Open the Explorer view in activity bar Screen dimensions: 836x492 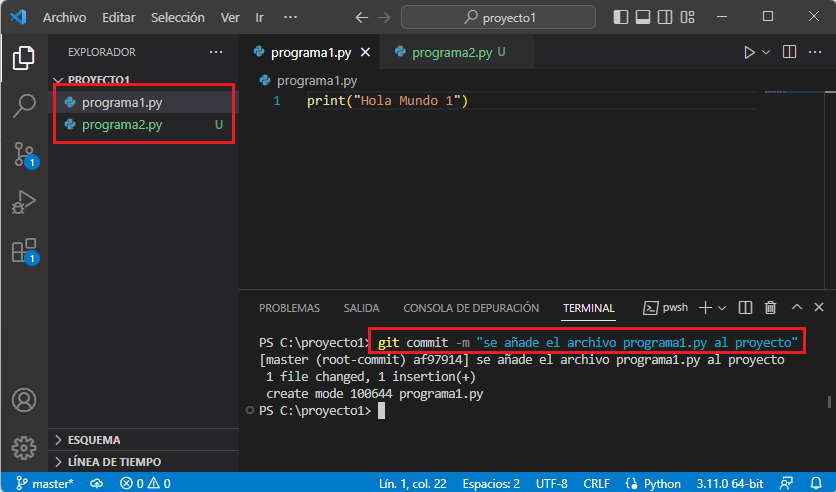pyautogui.click(x=23, y=58)
